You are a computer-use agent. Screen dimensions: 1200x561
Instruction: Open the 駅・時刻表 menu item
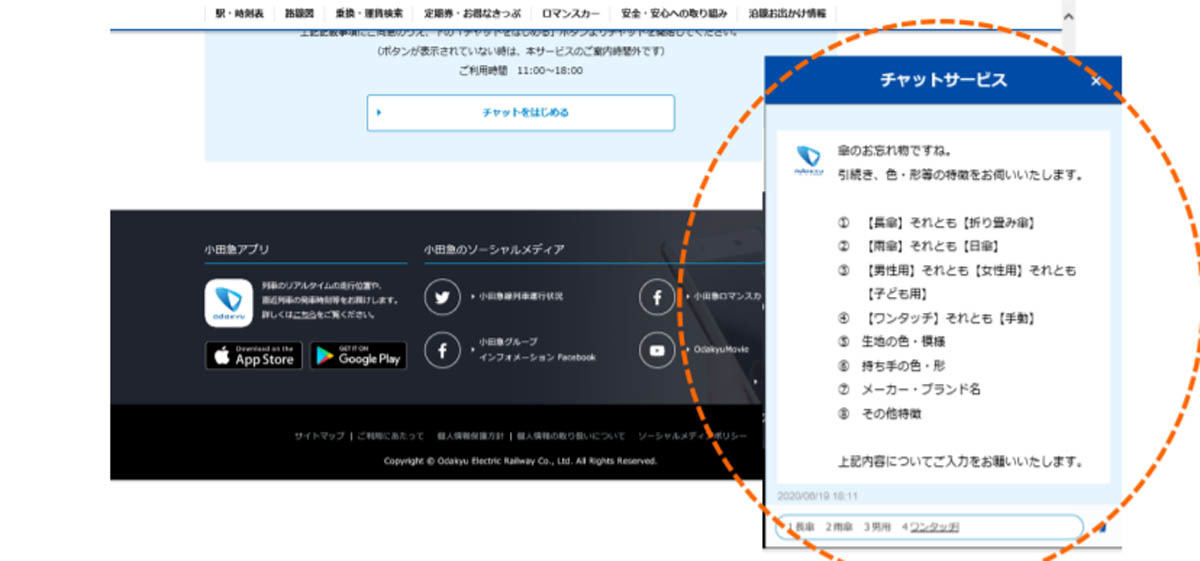pyautogui.click(x=239, y=14)
